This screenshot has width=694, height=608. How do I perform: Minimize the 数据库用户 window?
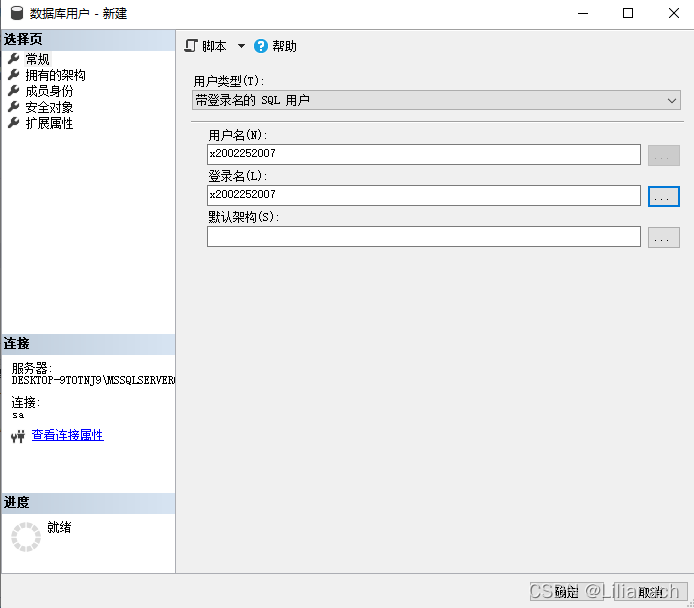(x=583, y=13)
